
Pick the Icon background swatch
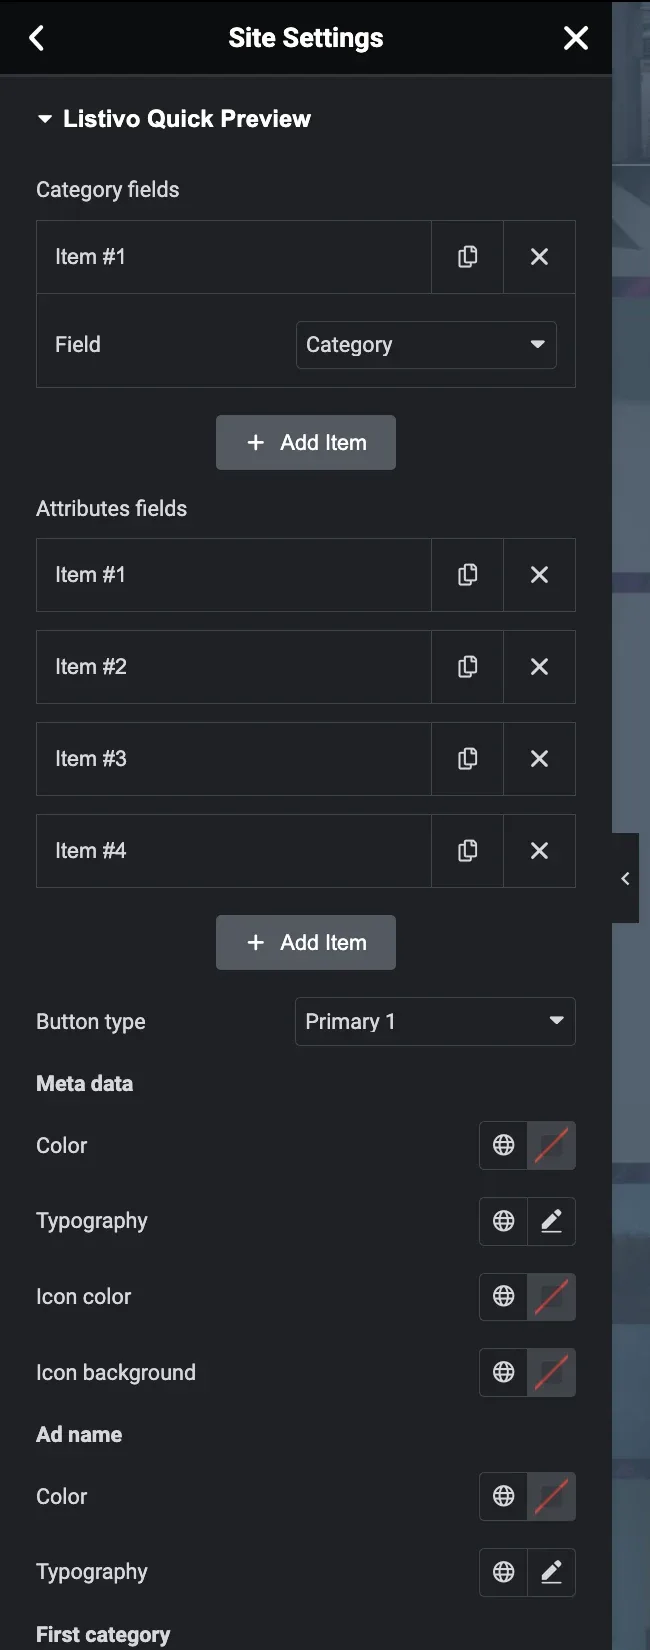[x=551, y=1373]
